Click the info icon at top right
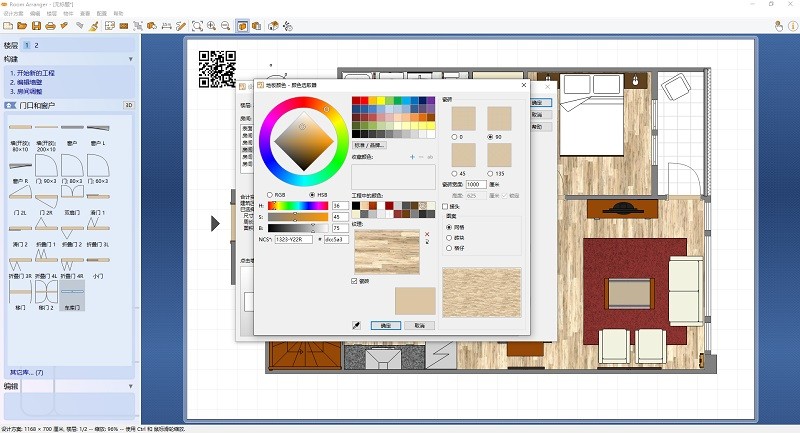The width and height of the screenshot is (800, 433). point(793,26)
